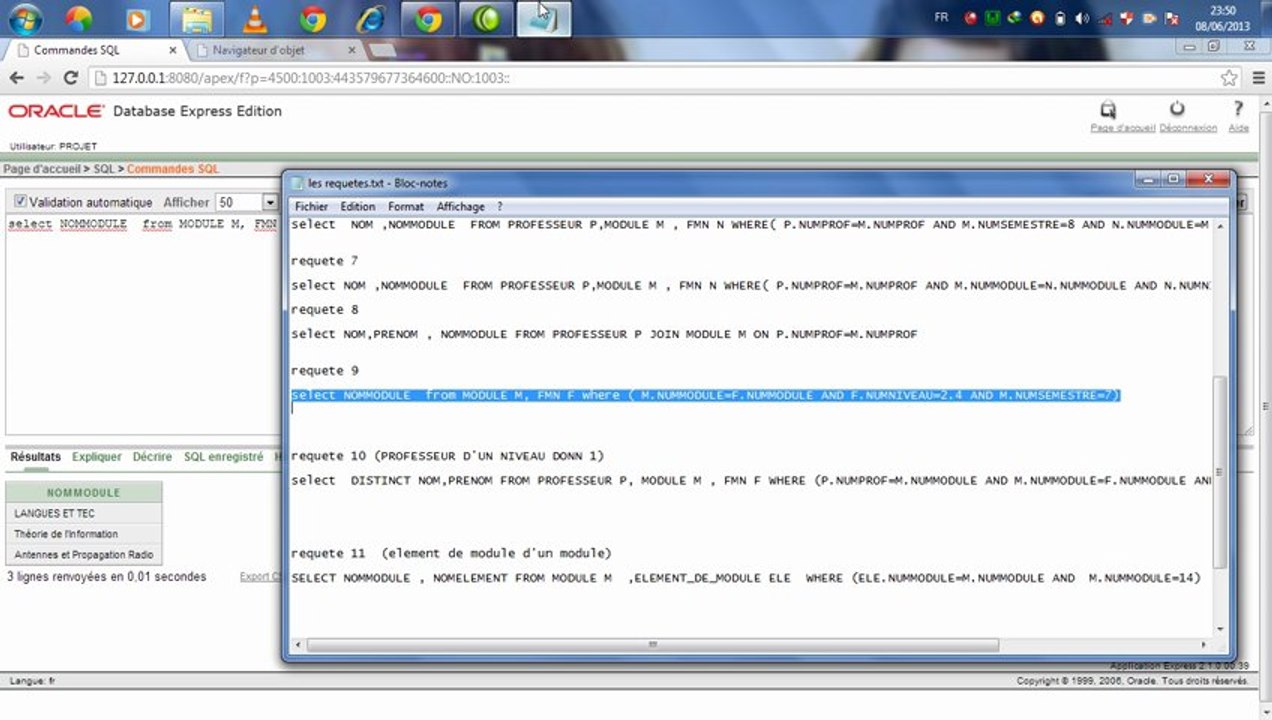Open the green sphere app in taskbar
Image resolution: width=1272 pixels, height=720 pixels.
[x=486, y=18]
